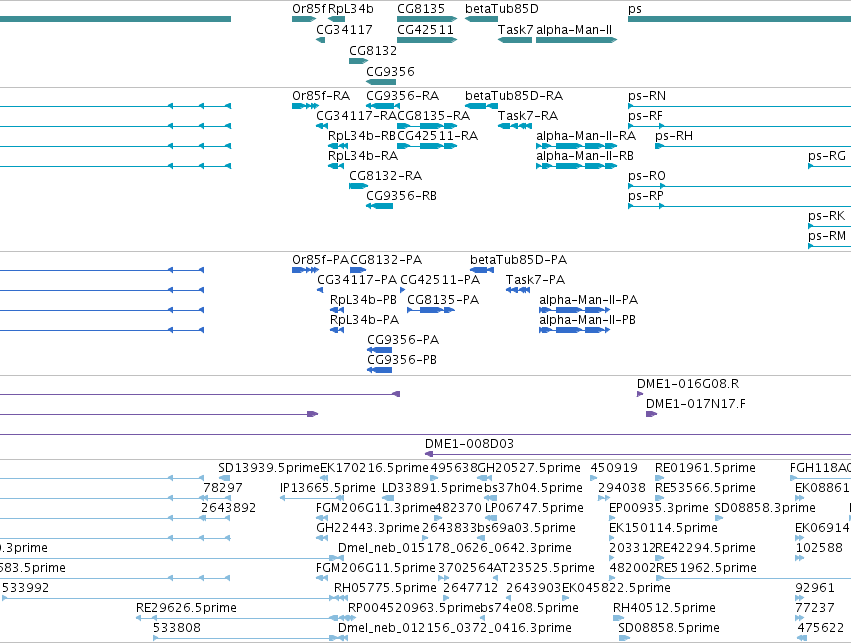Click the ps-RH transcript label

point(674,136)
